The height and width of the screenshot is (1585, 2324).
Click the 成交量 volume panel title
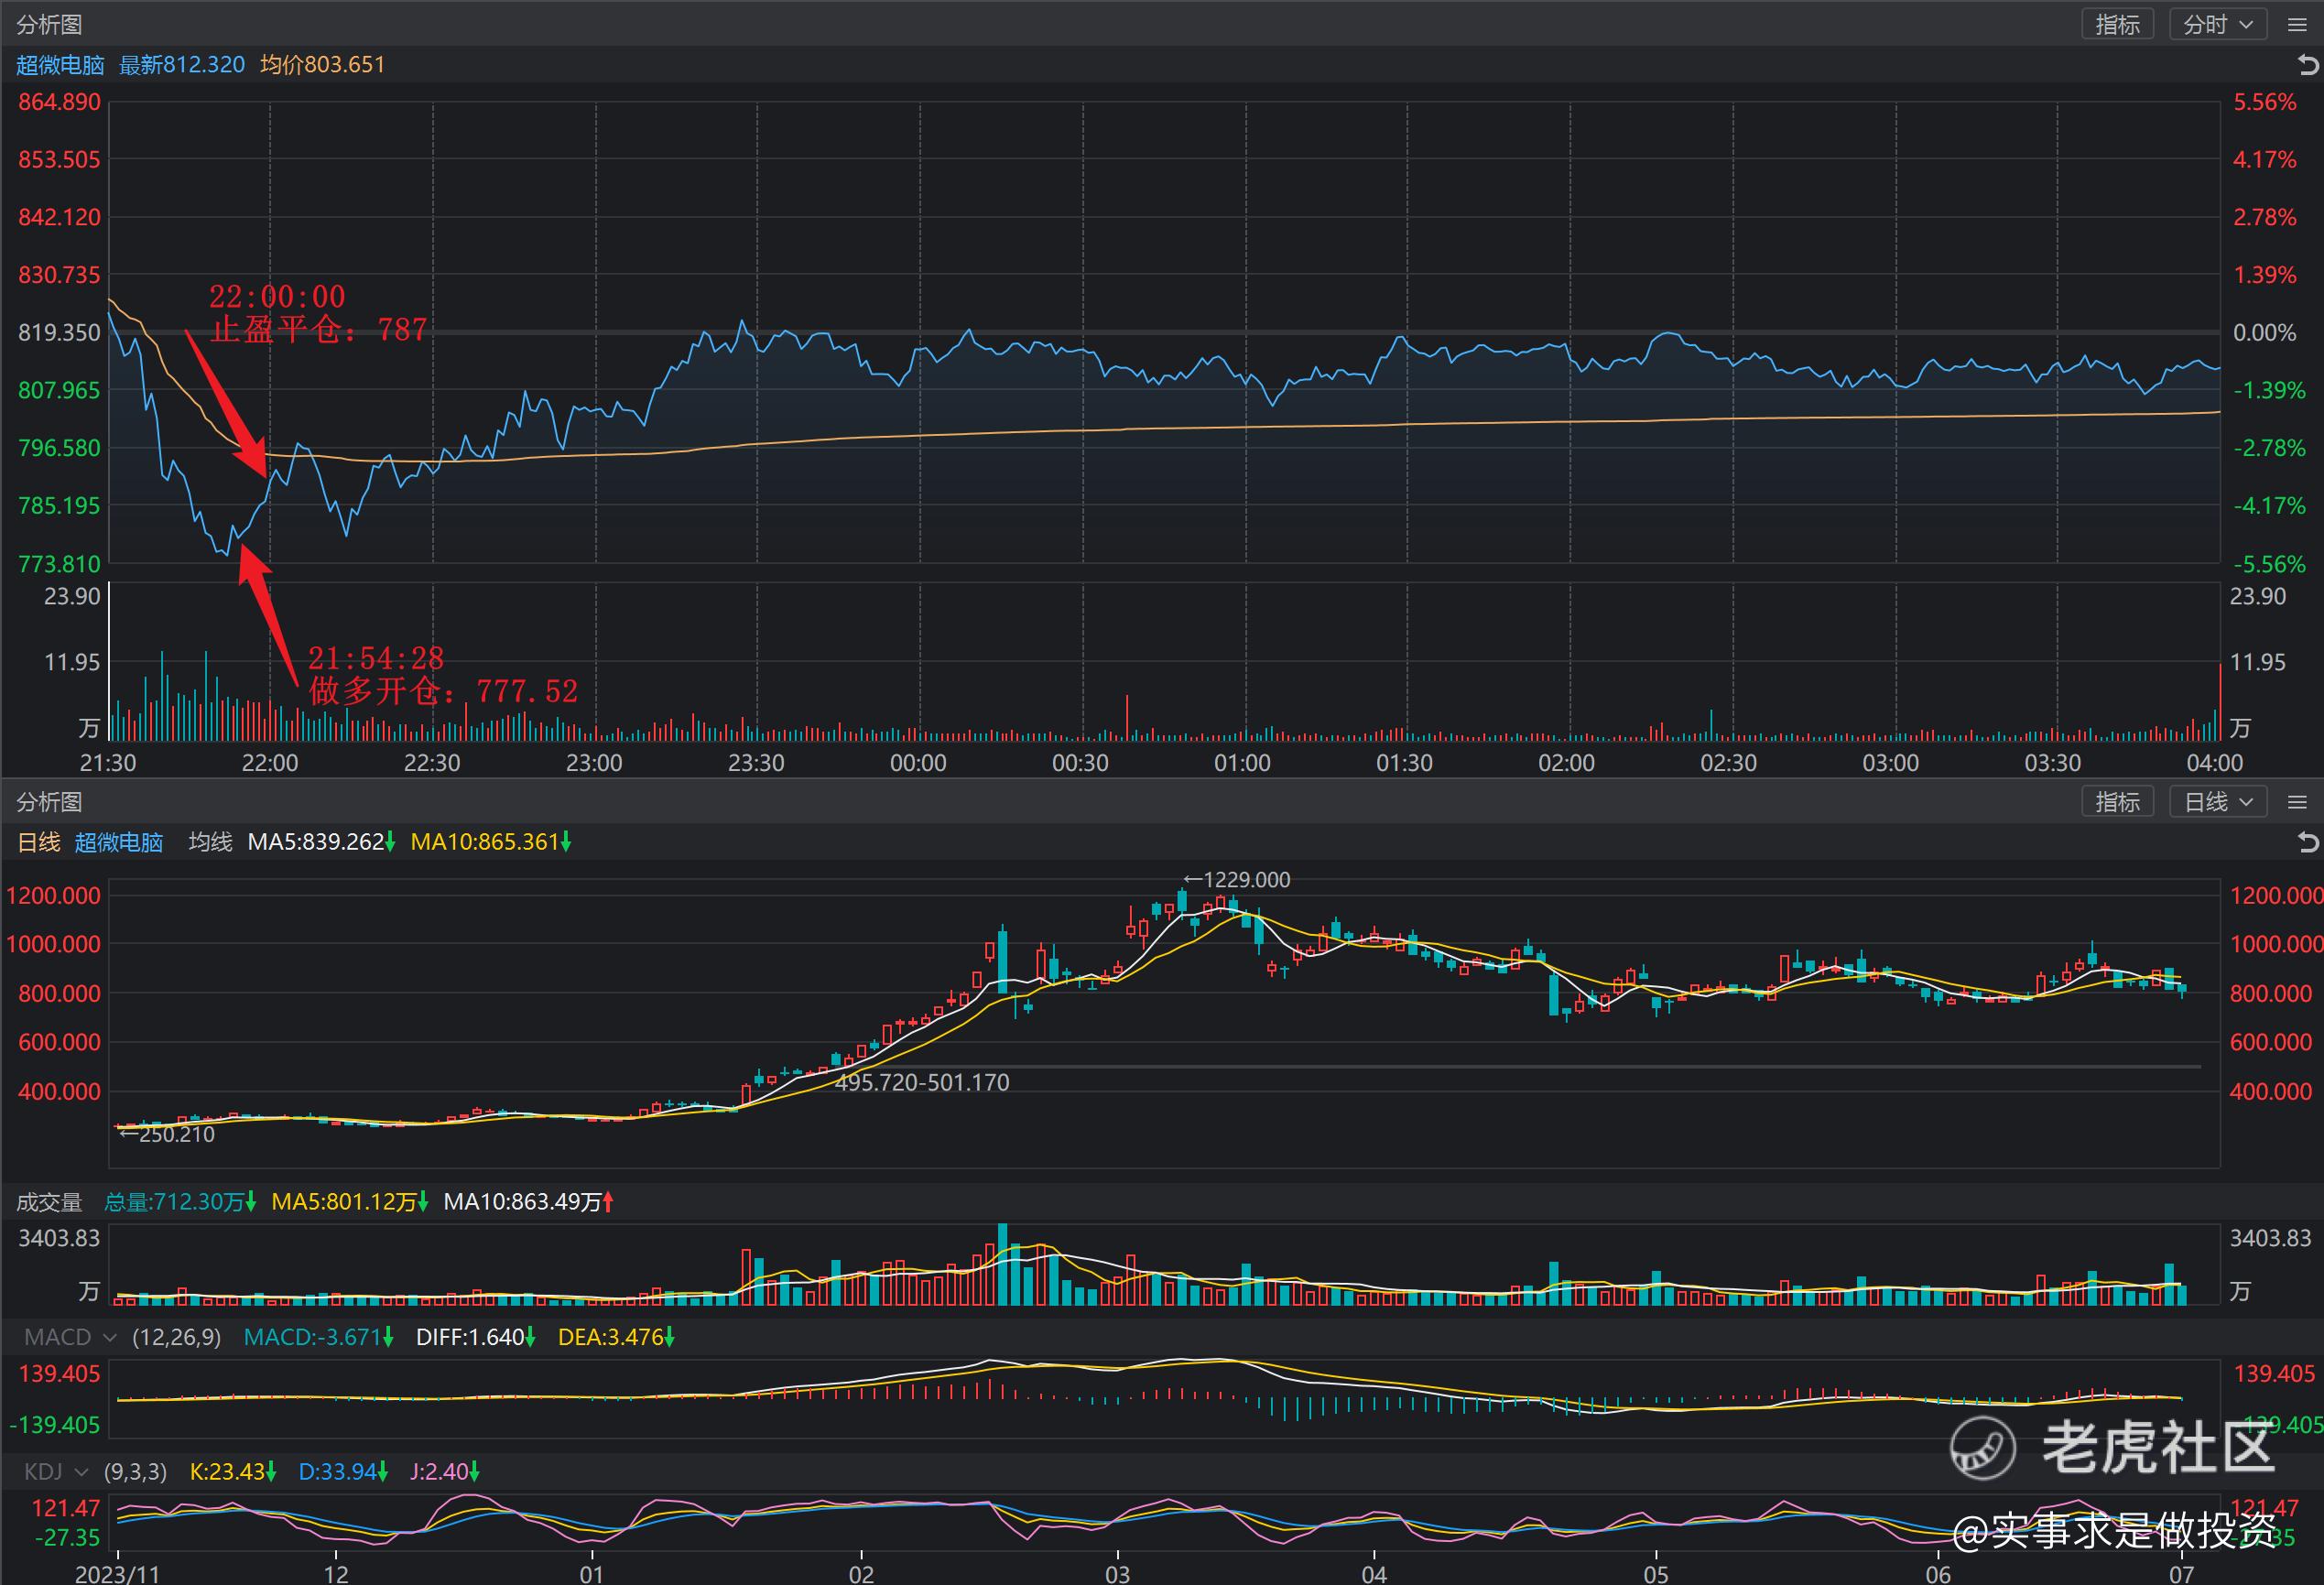[49, 1201]
